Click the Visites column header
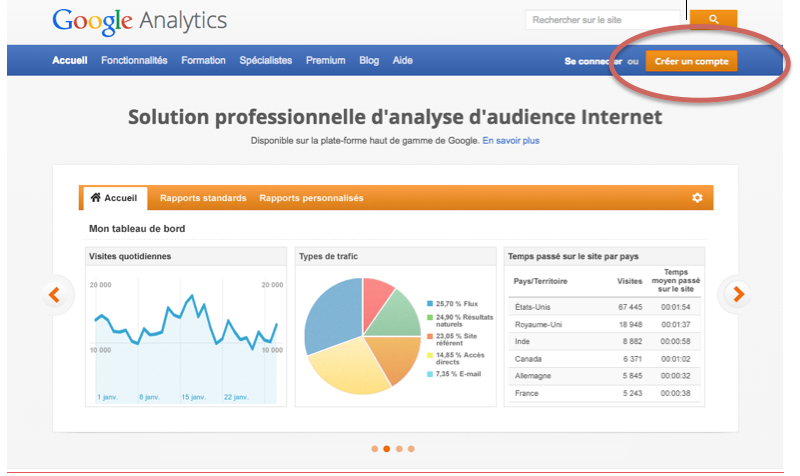The height and width of the screenshot is (476, 800). pos(630,281)
